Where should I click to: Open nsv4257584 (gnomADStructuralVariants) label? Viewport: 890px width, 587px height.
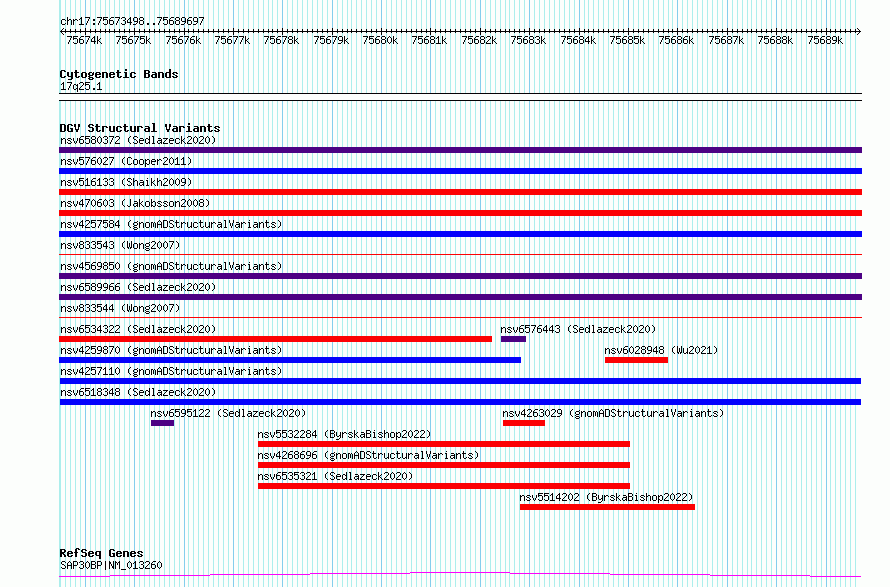pyautogui.click(x=171, y=224)
